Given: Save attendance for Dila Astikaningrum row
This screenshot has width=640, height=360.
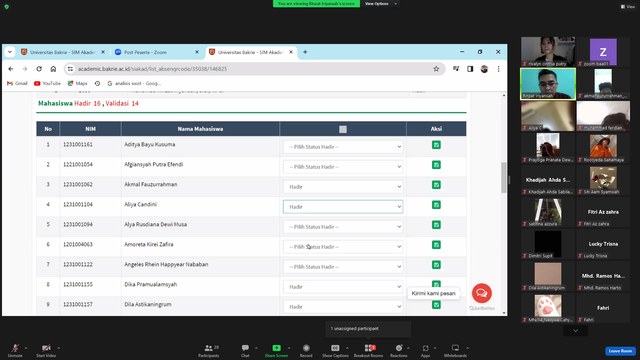Looking at the screenshot, I should [x=436, y=305].
